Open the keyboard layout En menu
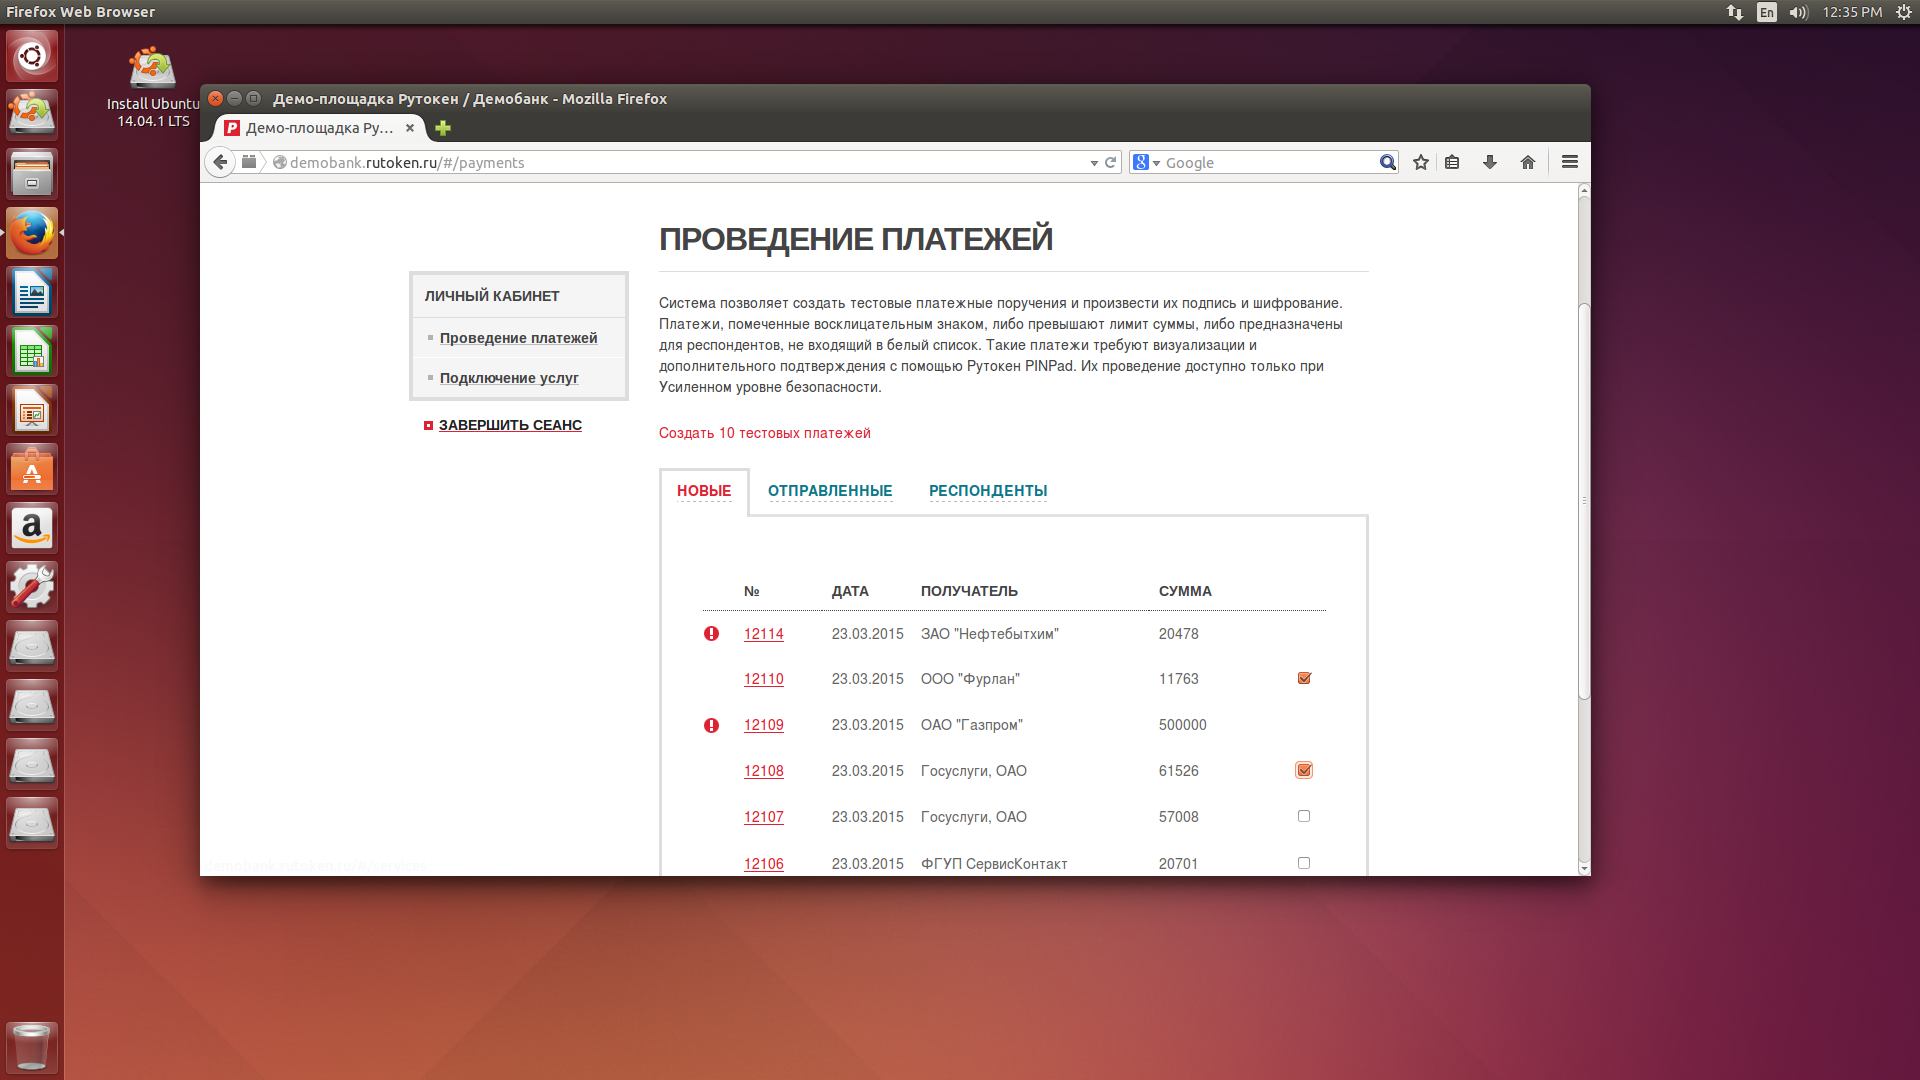The width and height of the screenshot is (1920, 1080). [1766, 12]
